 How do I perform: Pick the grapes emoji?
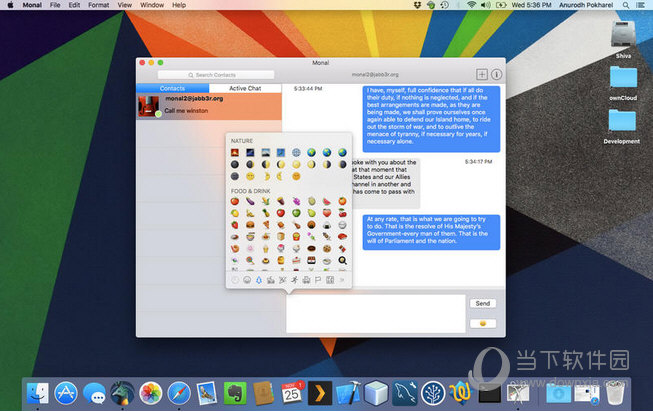(x=296, y=201)
